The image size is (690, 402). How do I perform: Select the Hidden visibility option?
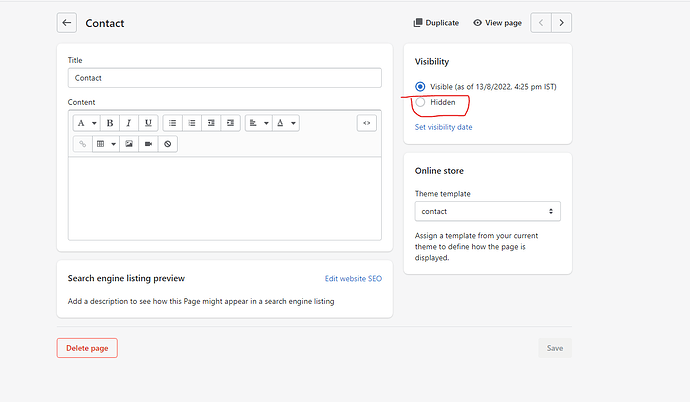point(420,102)
